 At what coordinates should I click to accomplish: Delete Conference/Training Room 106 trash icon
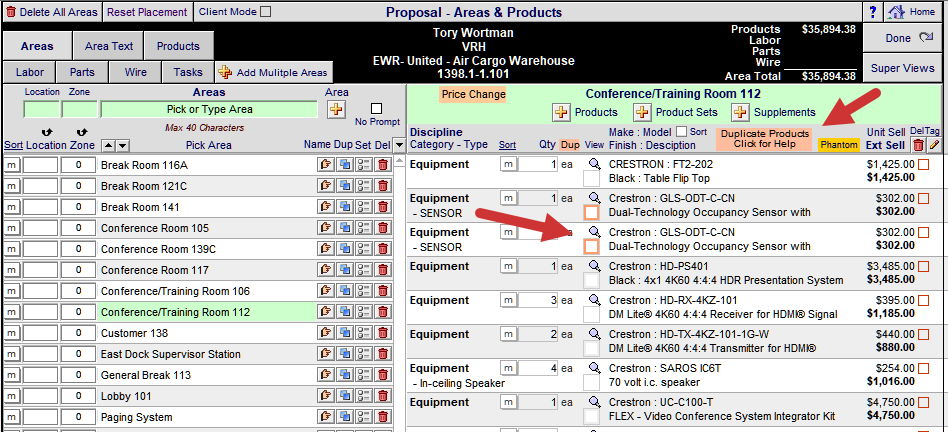click(x=382, y=291)
